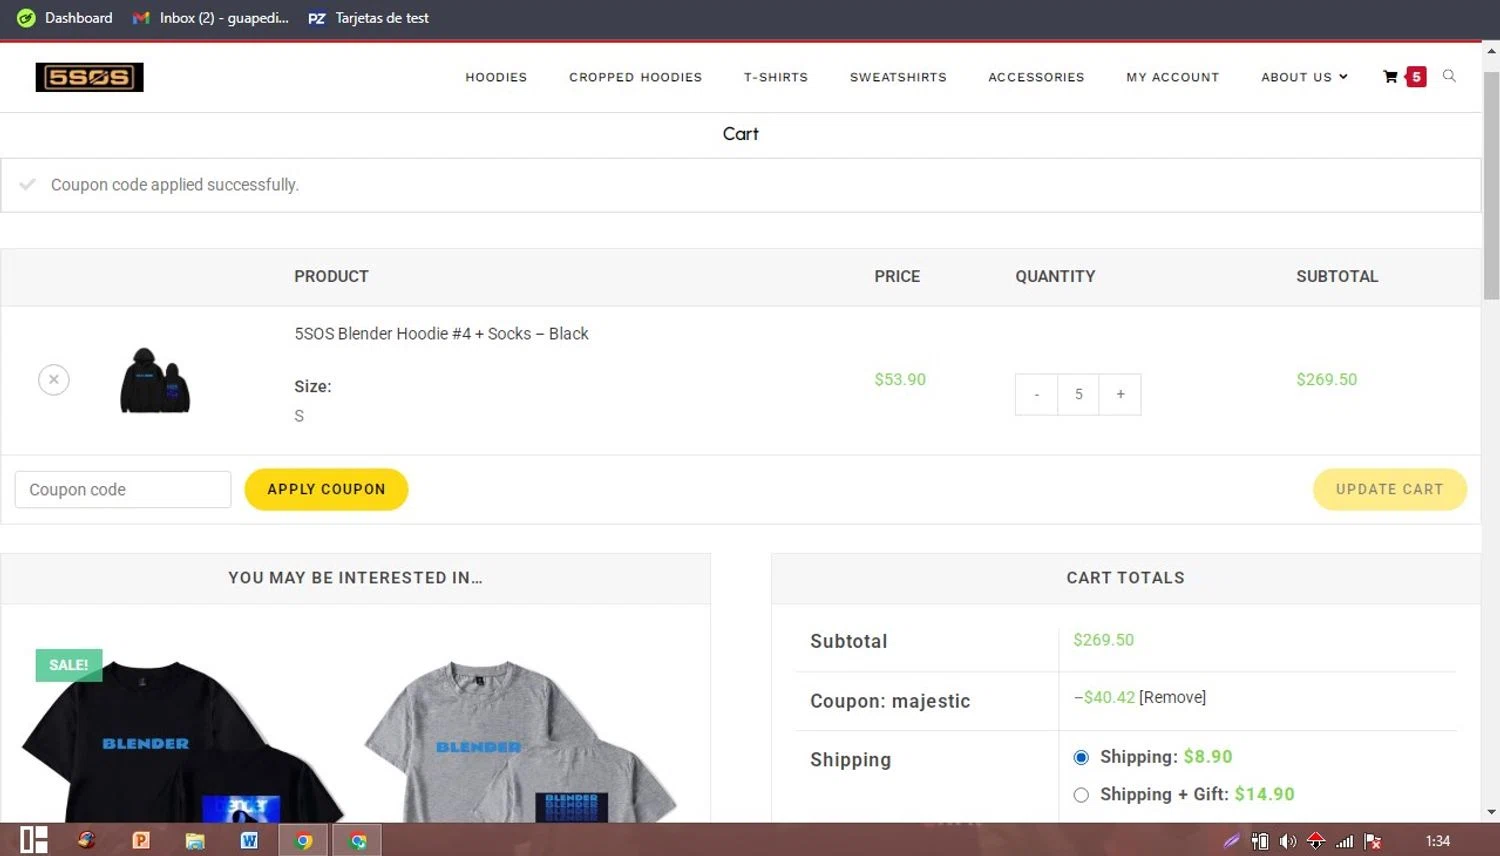
Task: Open the Dashboard bookmark
Action: [x=65, y=18]
